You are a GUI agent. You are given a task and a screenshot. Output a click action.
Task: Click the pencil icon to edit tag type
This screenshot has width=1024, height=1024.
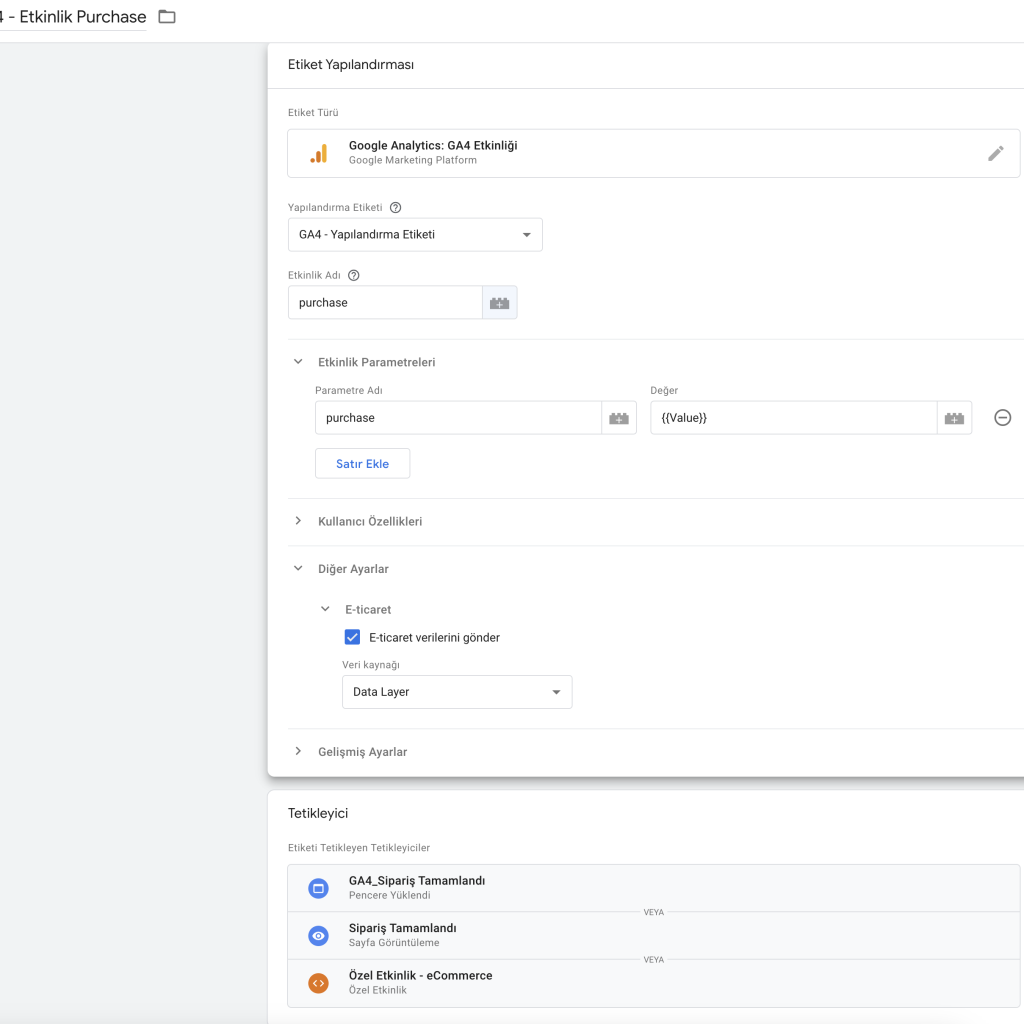click(995, 153)
